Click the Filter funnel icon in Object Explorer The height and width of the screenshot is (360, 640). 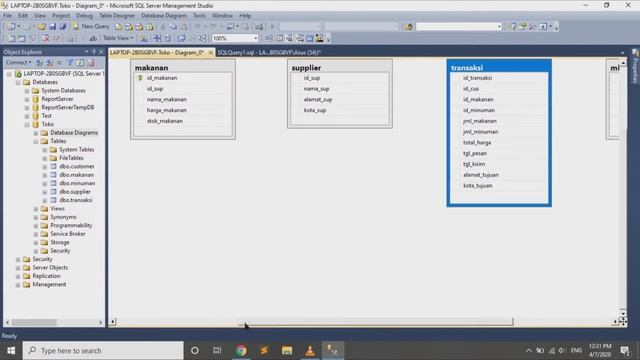tap(70, 62)
